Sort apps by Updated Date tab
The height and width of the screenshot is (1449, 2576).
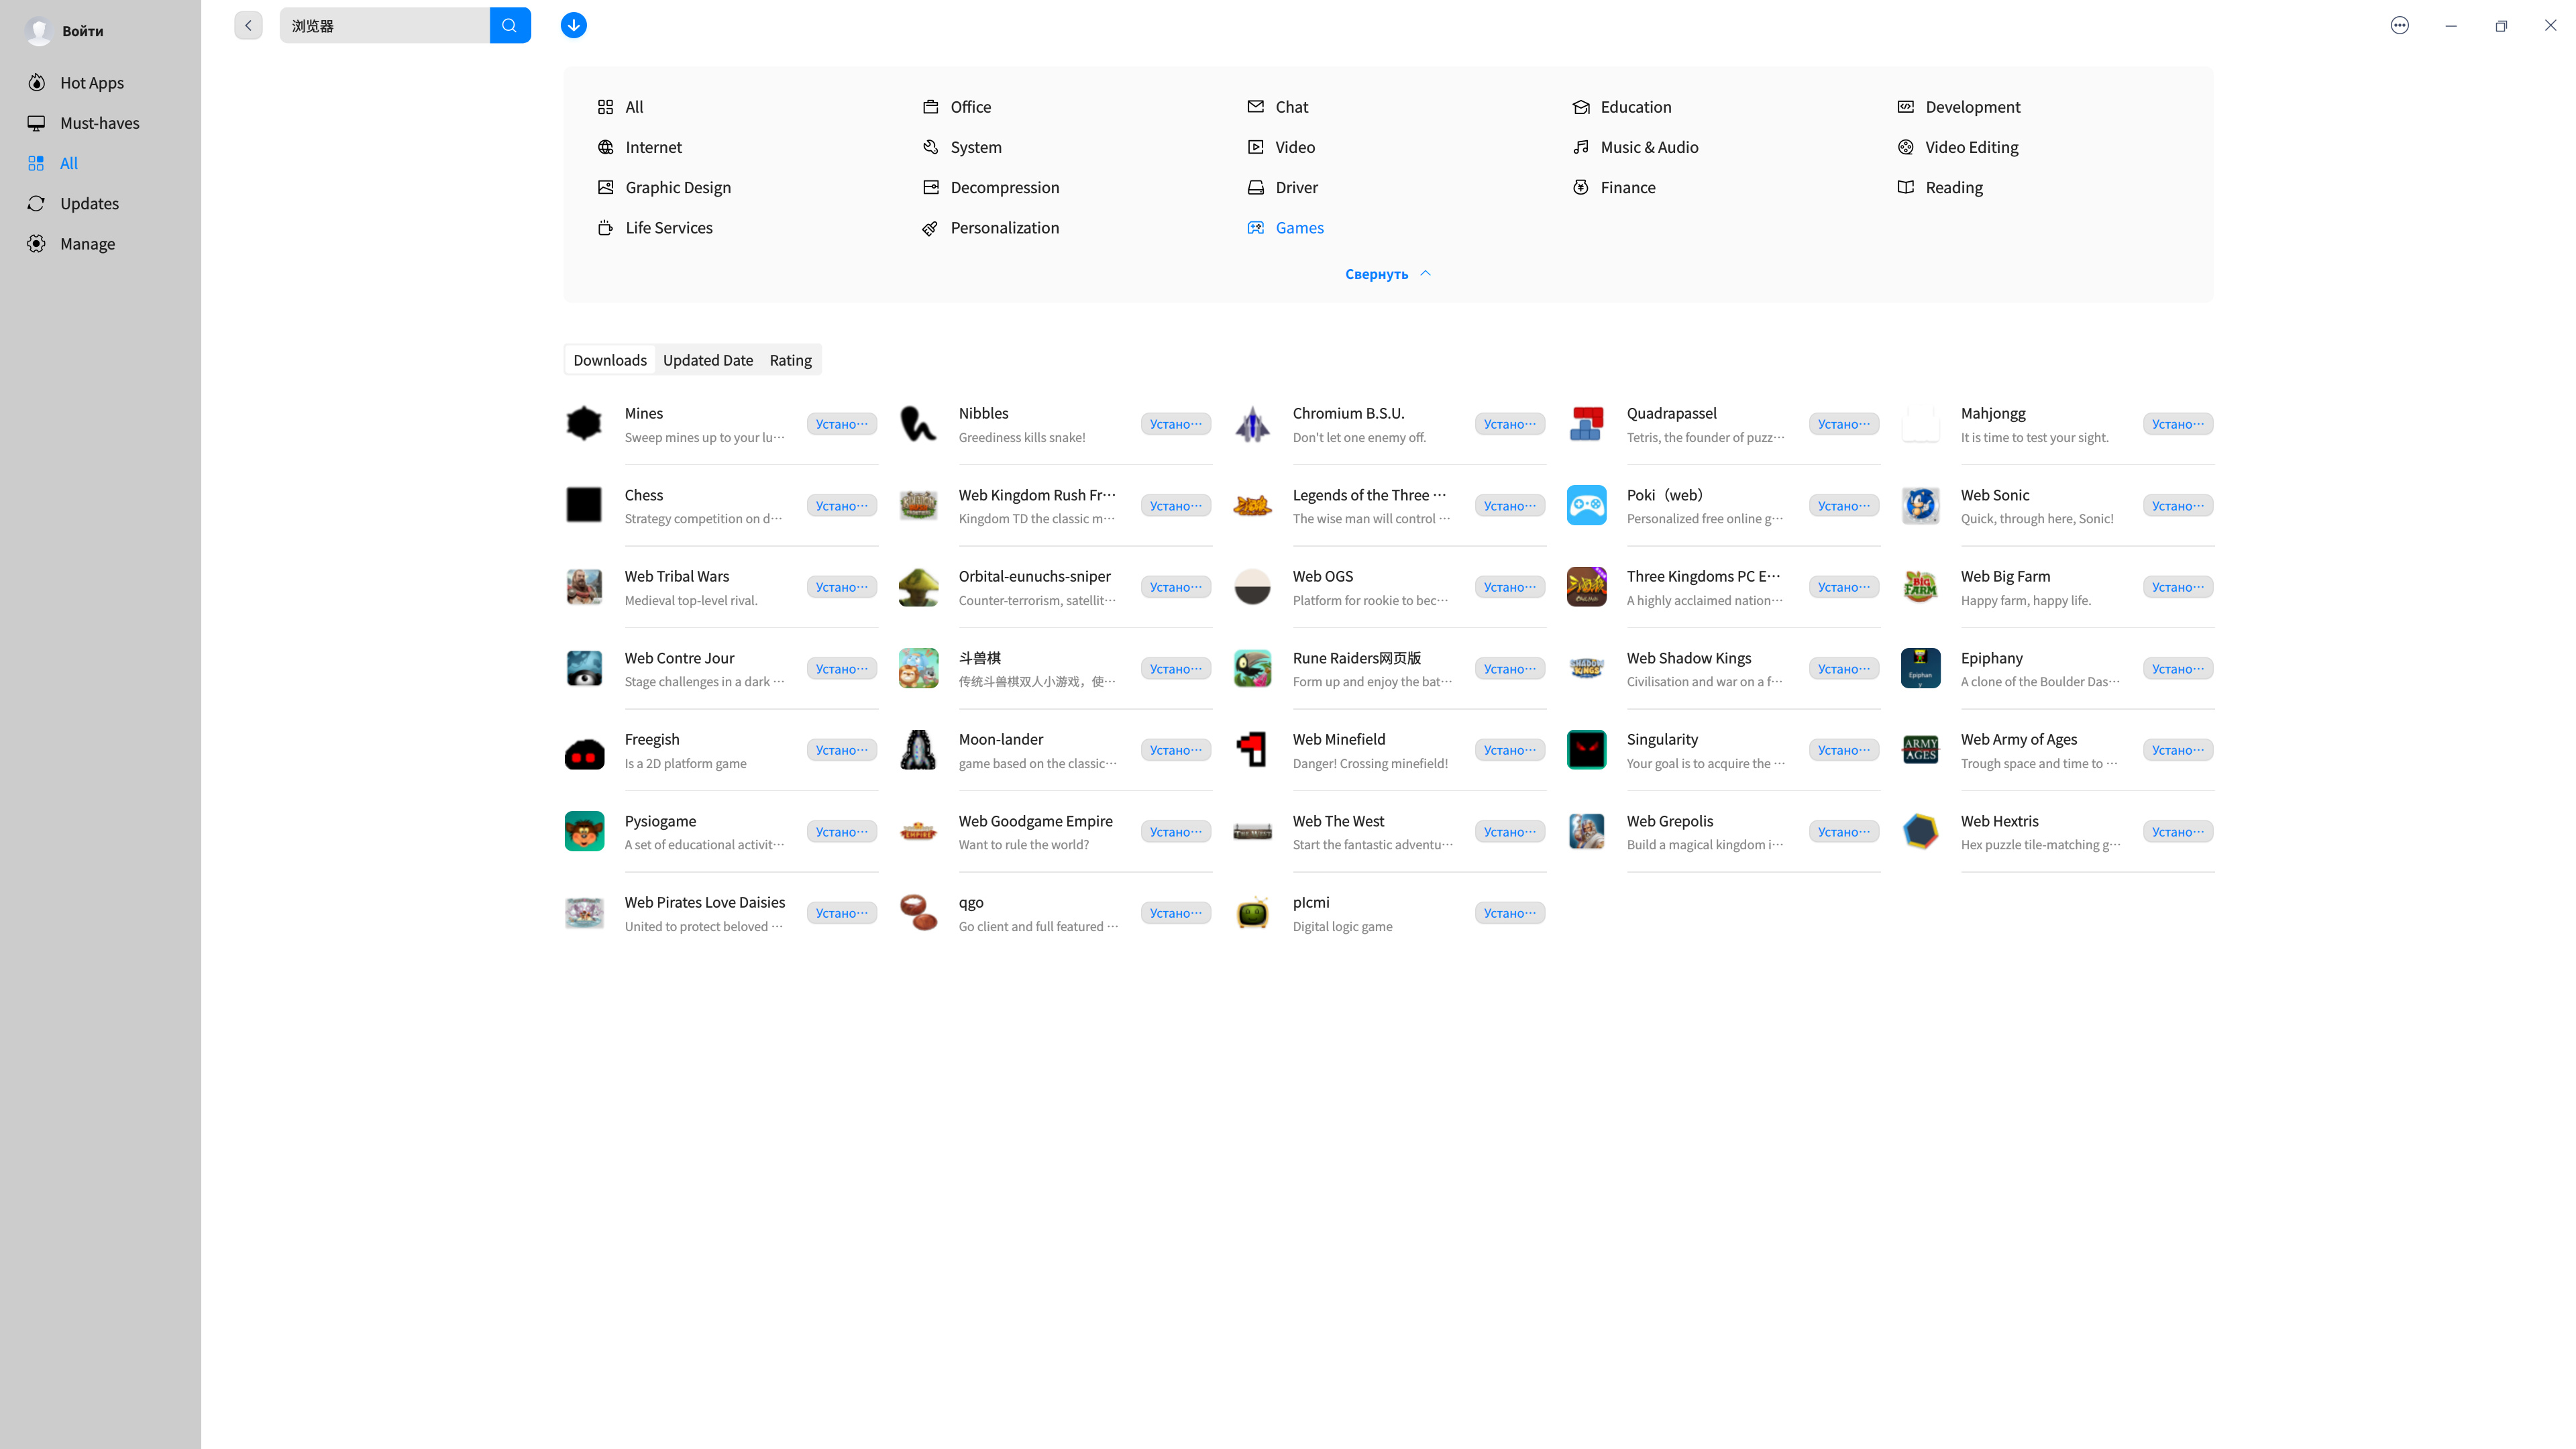(x=707, y=360)
